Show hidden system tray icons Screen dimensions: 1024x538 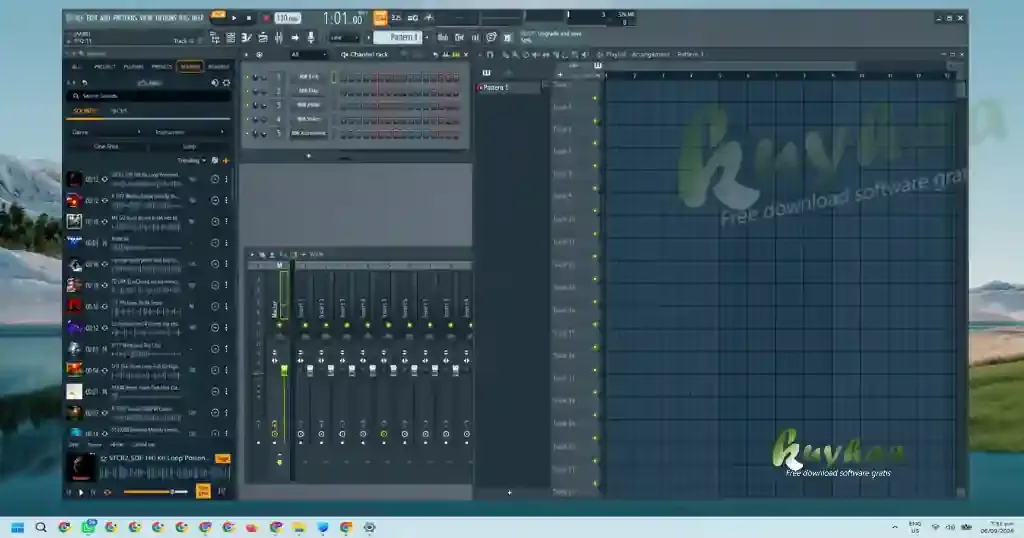(895, 528)
